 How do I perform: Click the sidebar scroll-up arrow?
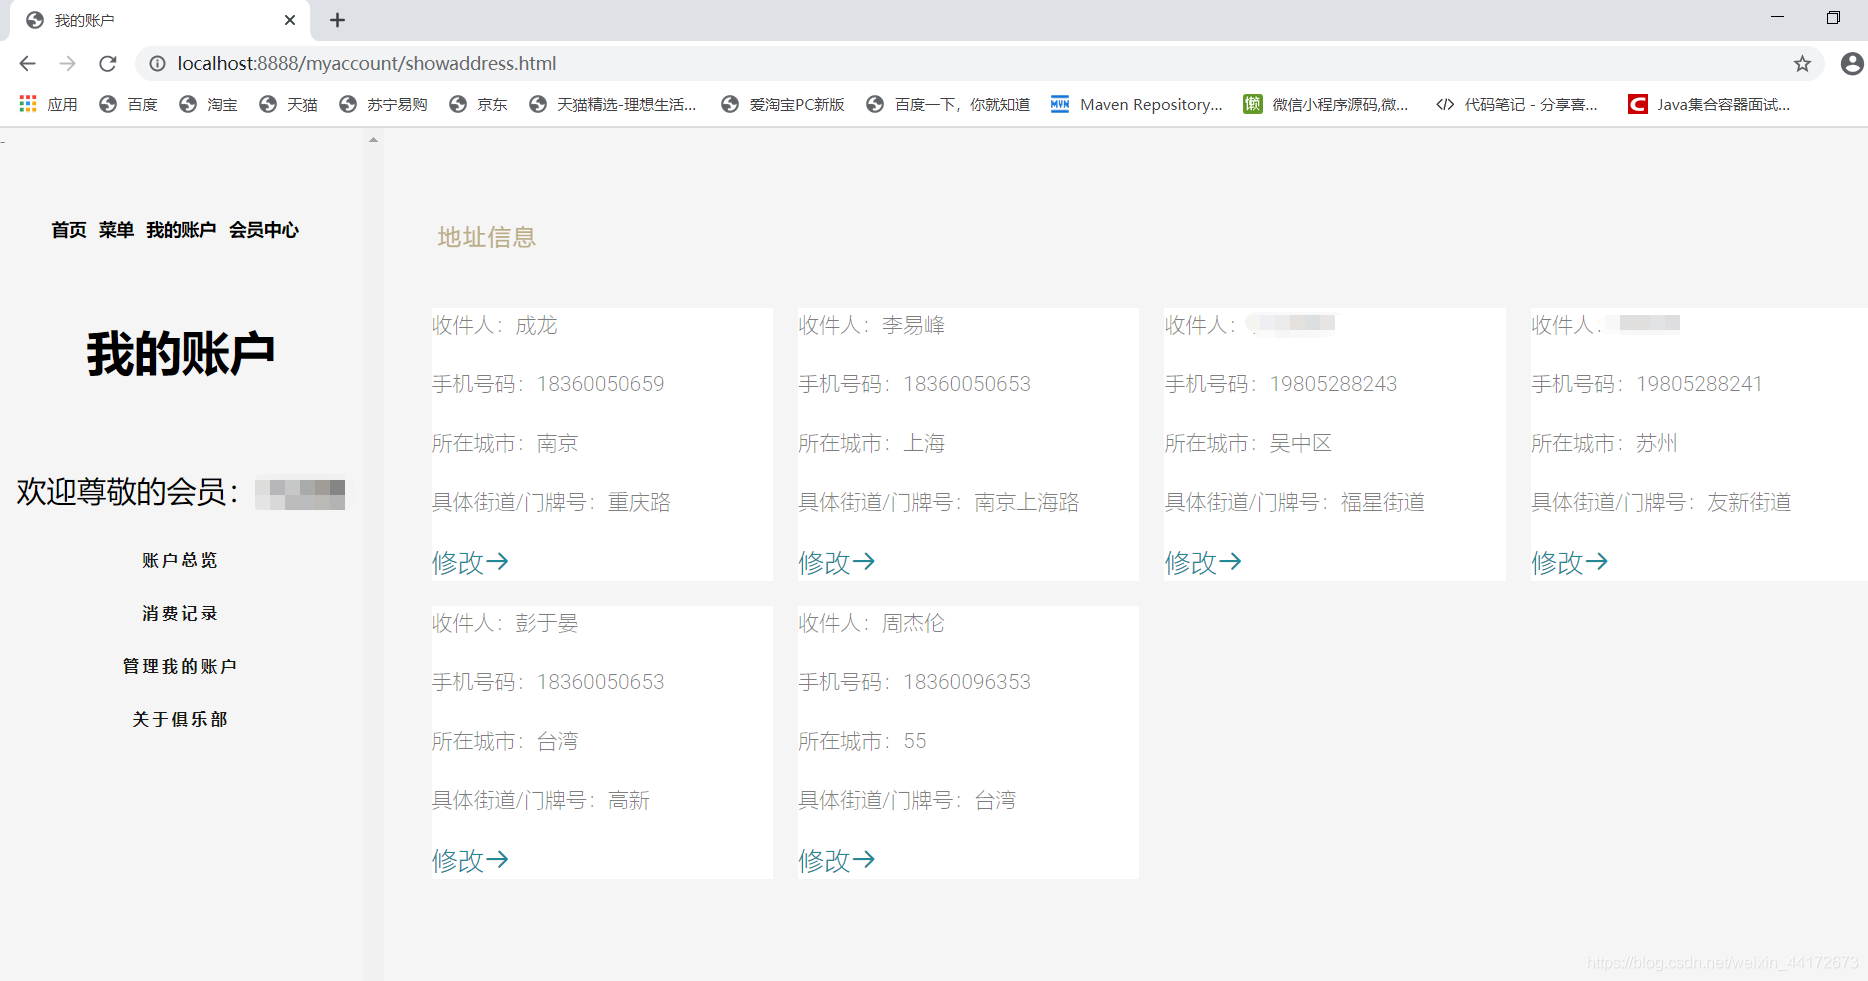(x=373, y=140)
